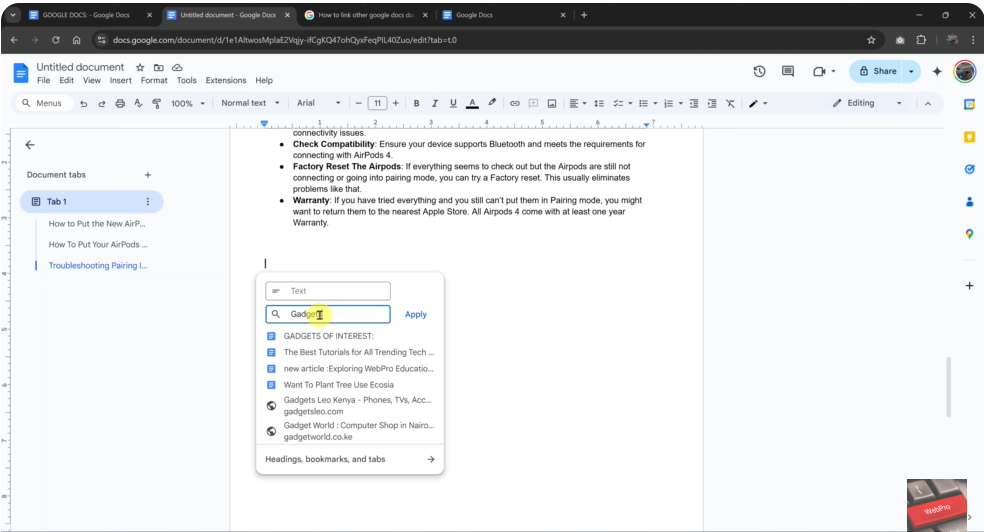This screenshot has width=984, height=532.
Task: Open Tab 1 three-dot options
Action: click(x=147, y=201)
